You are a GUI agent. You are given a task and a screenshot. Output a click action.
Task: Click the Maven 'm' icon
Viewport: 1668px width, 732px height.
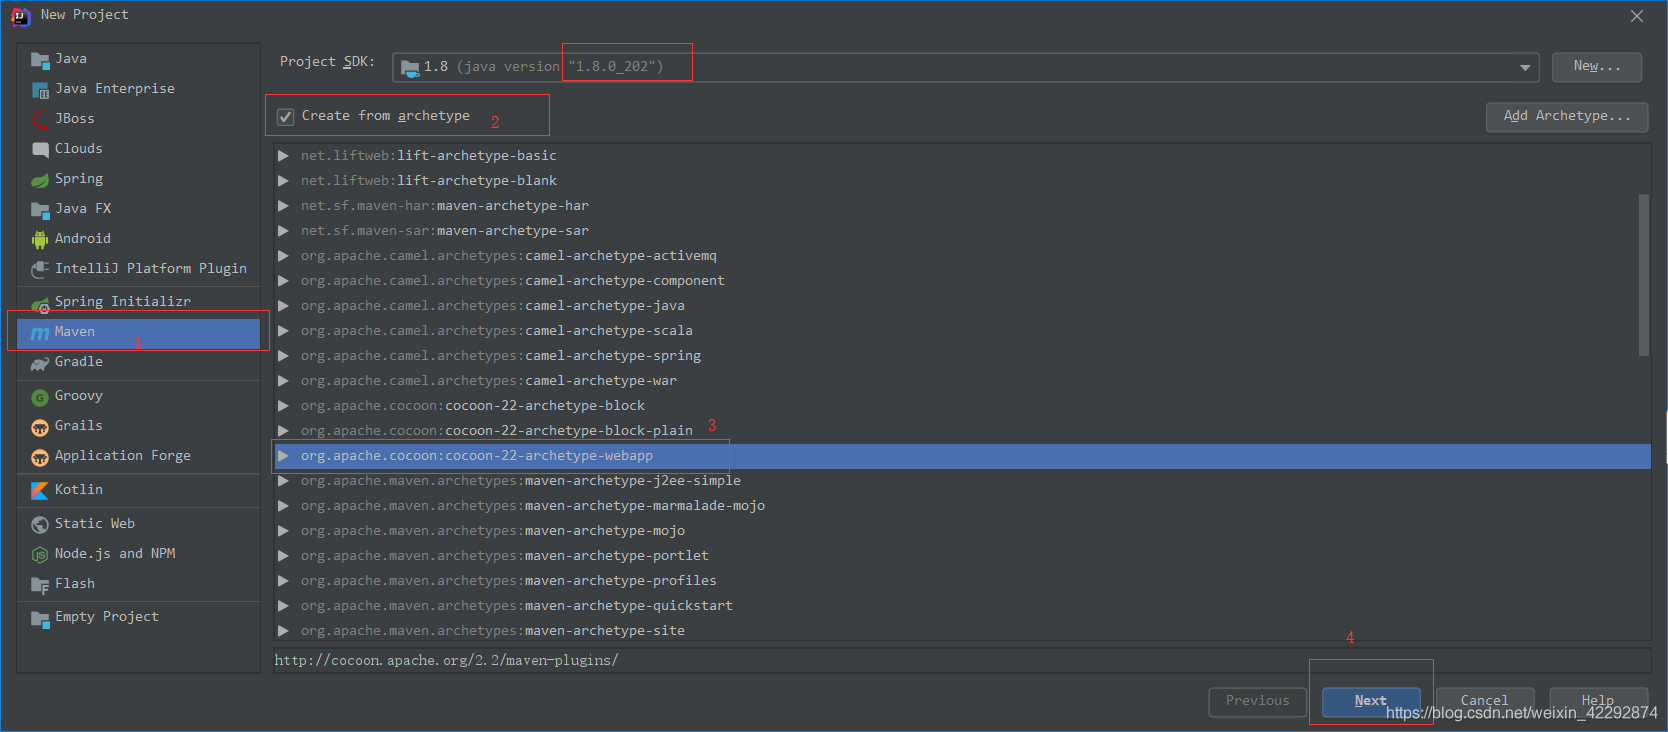click(40, 332)
